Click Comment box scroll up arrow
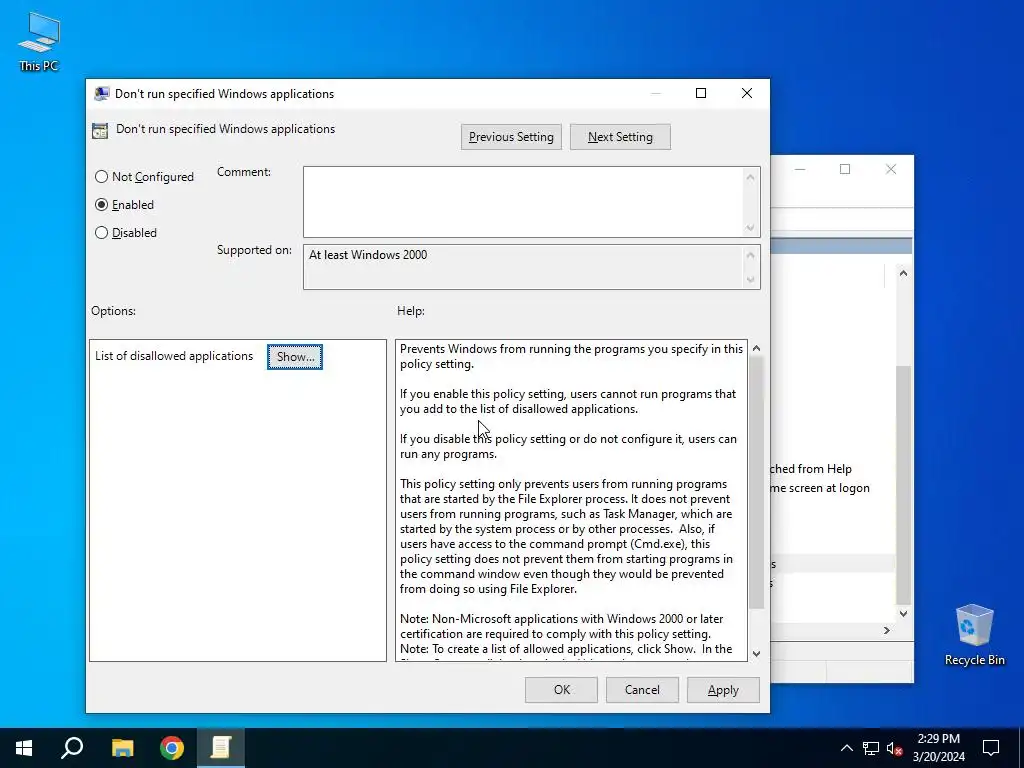This screenshot has height=768, width=1024. pyautogui.click(x=750, y=178)
